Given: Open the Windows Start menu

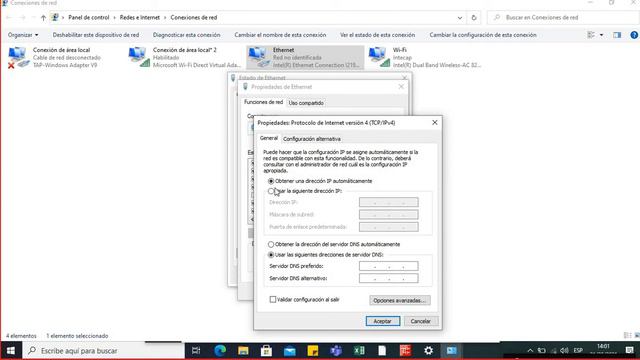Looking at the screenshot, I should click(11, 351).
